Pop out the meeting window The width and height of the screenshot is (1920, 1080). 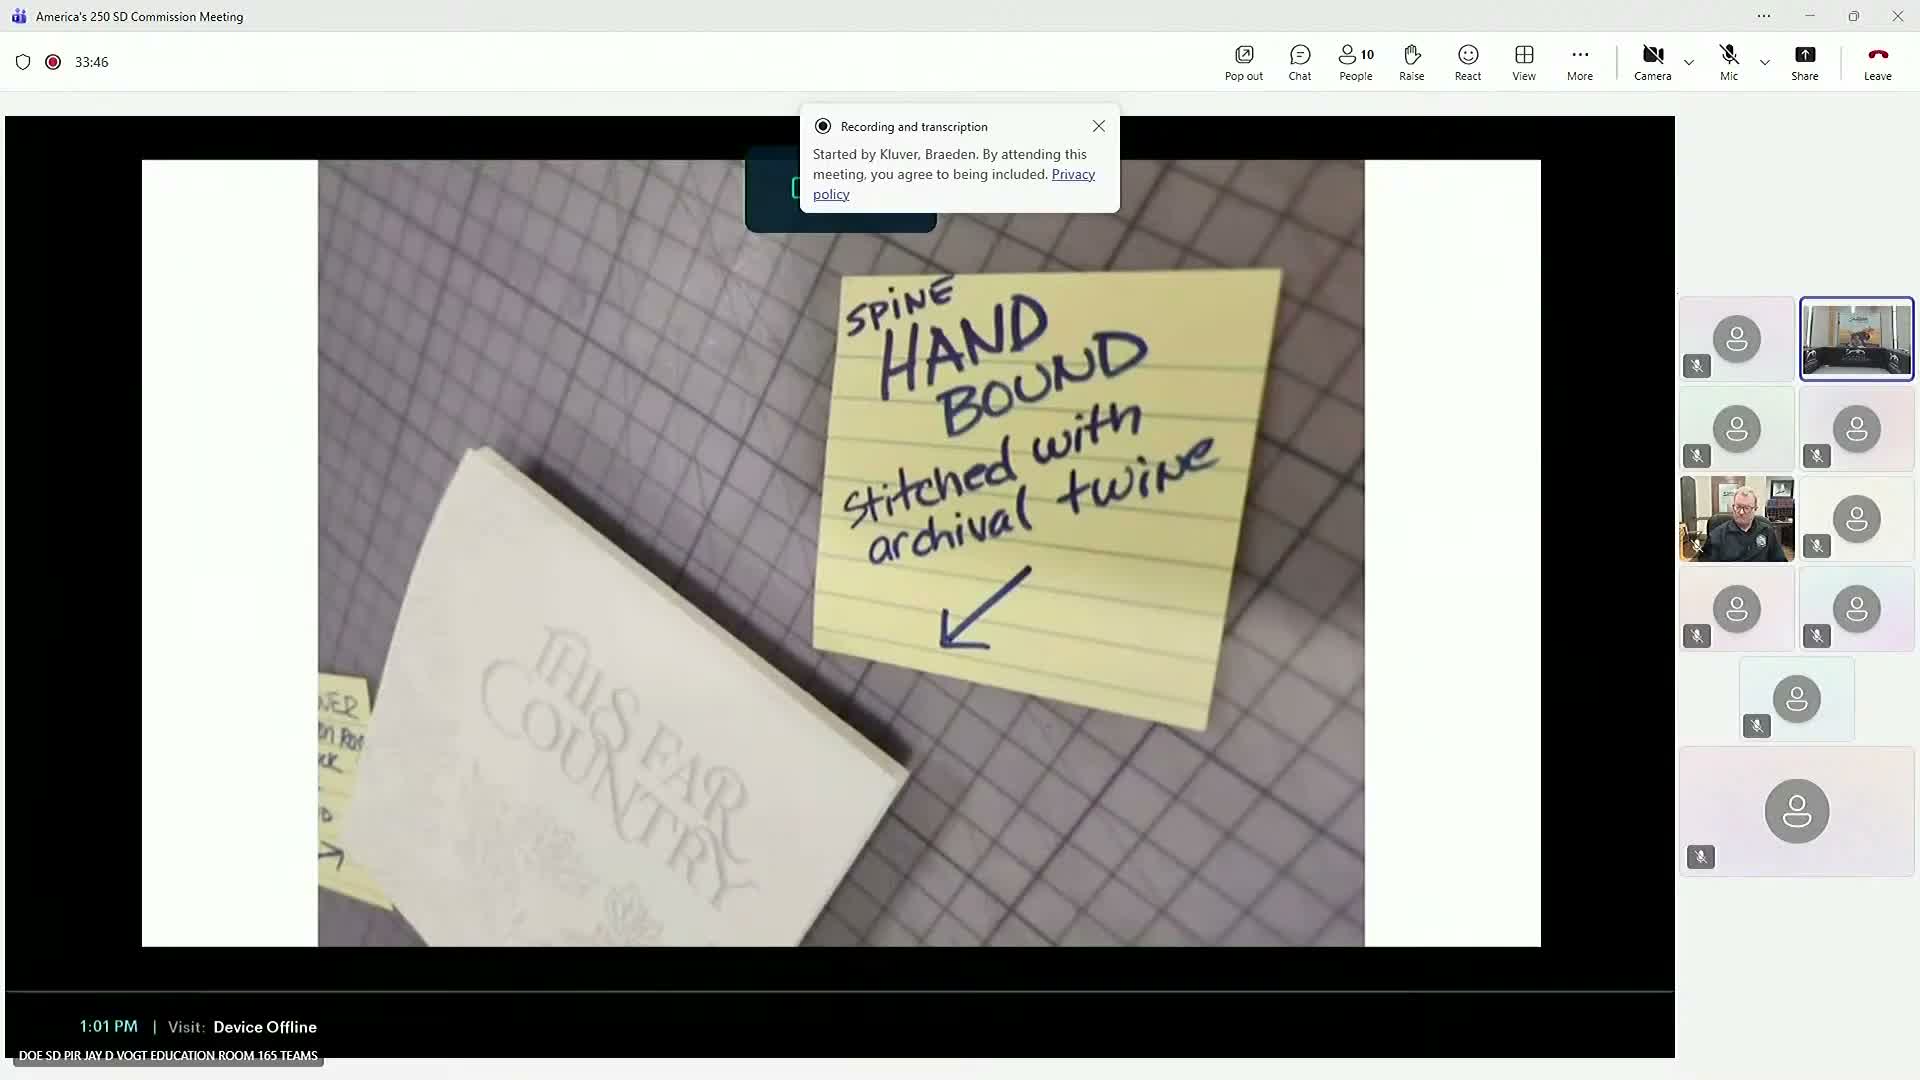pos(1243,62)
